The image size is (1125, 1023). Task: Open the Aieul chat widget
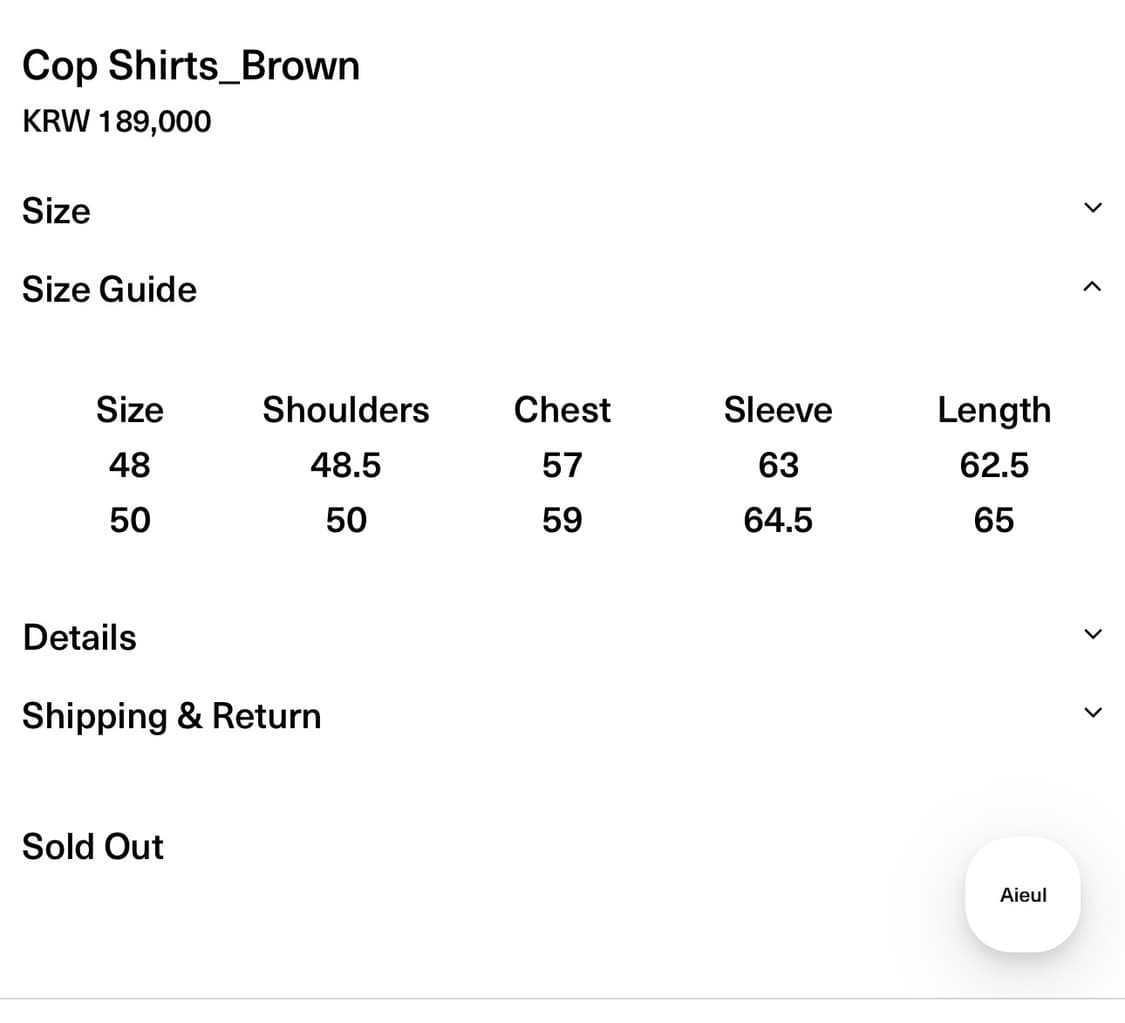click(1022, 895)
